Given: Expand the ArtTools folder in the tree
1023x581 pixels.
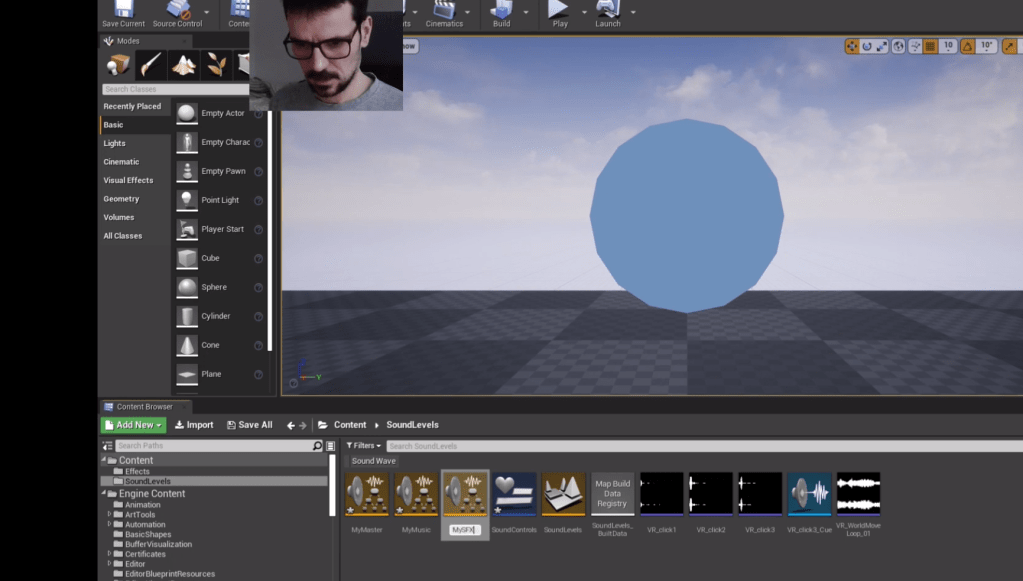Looking at the screenshot, I should [109, 515].
